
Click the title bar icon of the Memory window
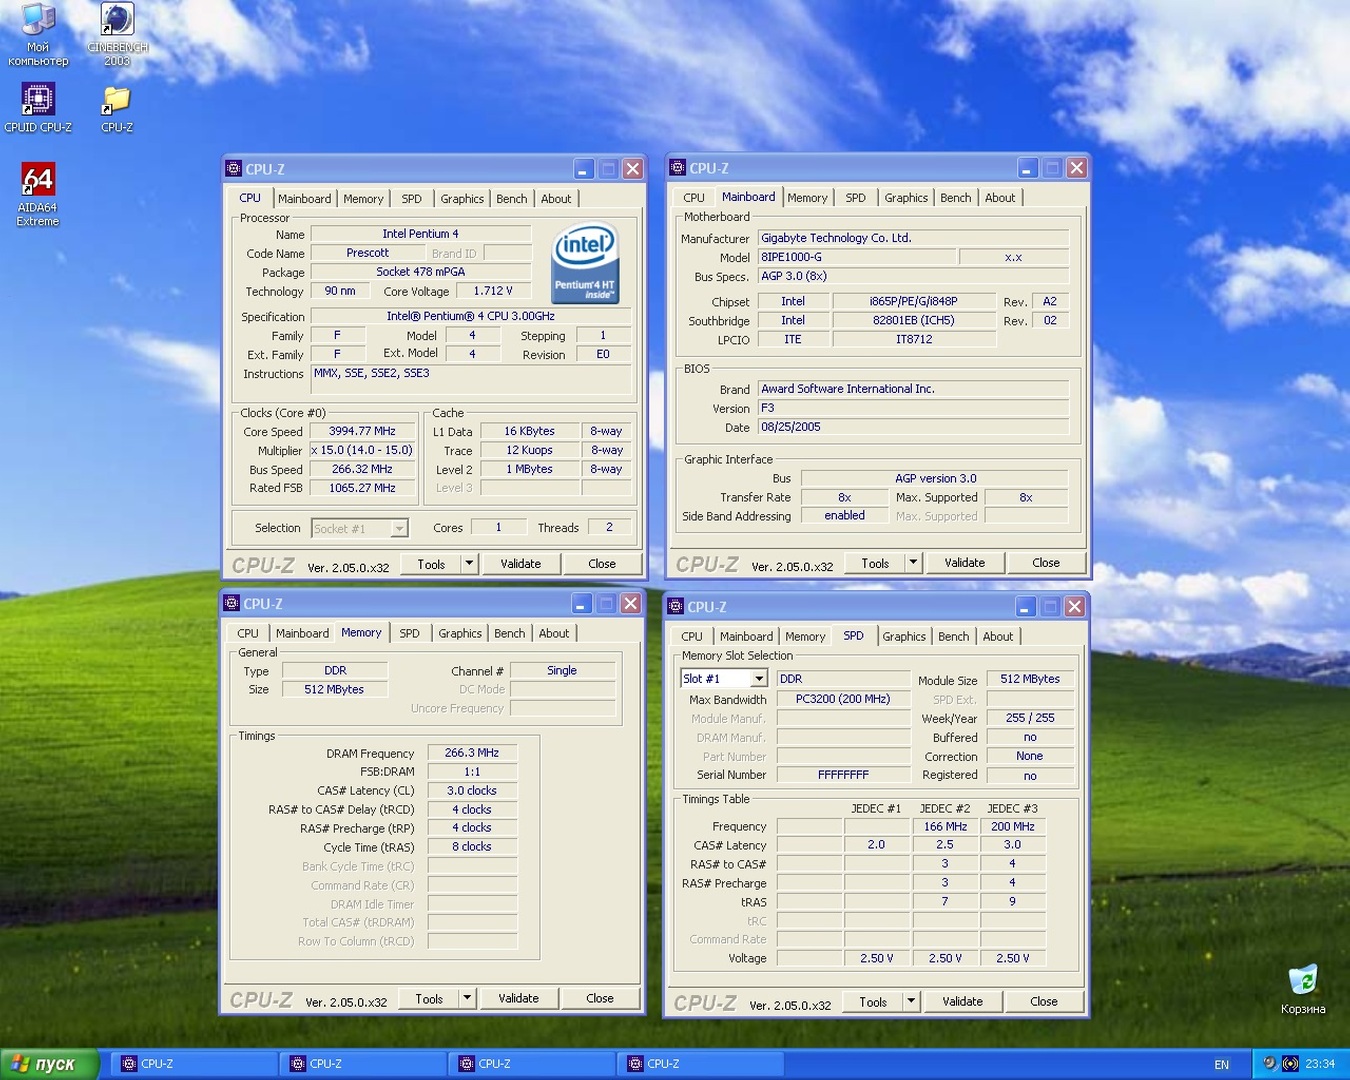[232, 603]
